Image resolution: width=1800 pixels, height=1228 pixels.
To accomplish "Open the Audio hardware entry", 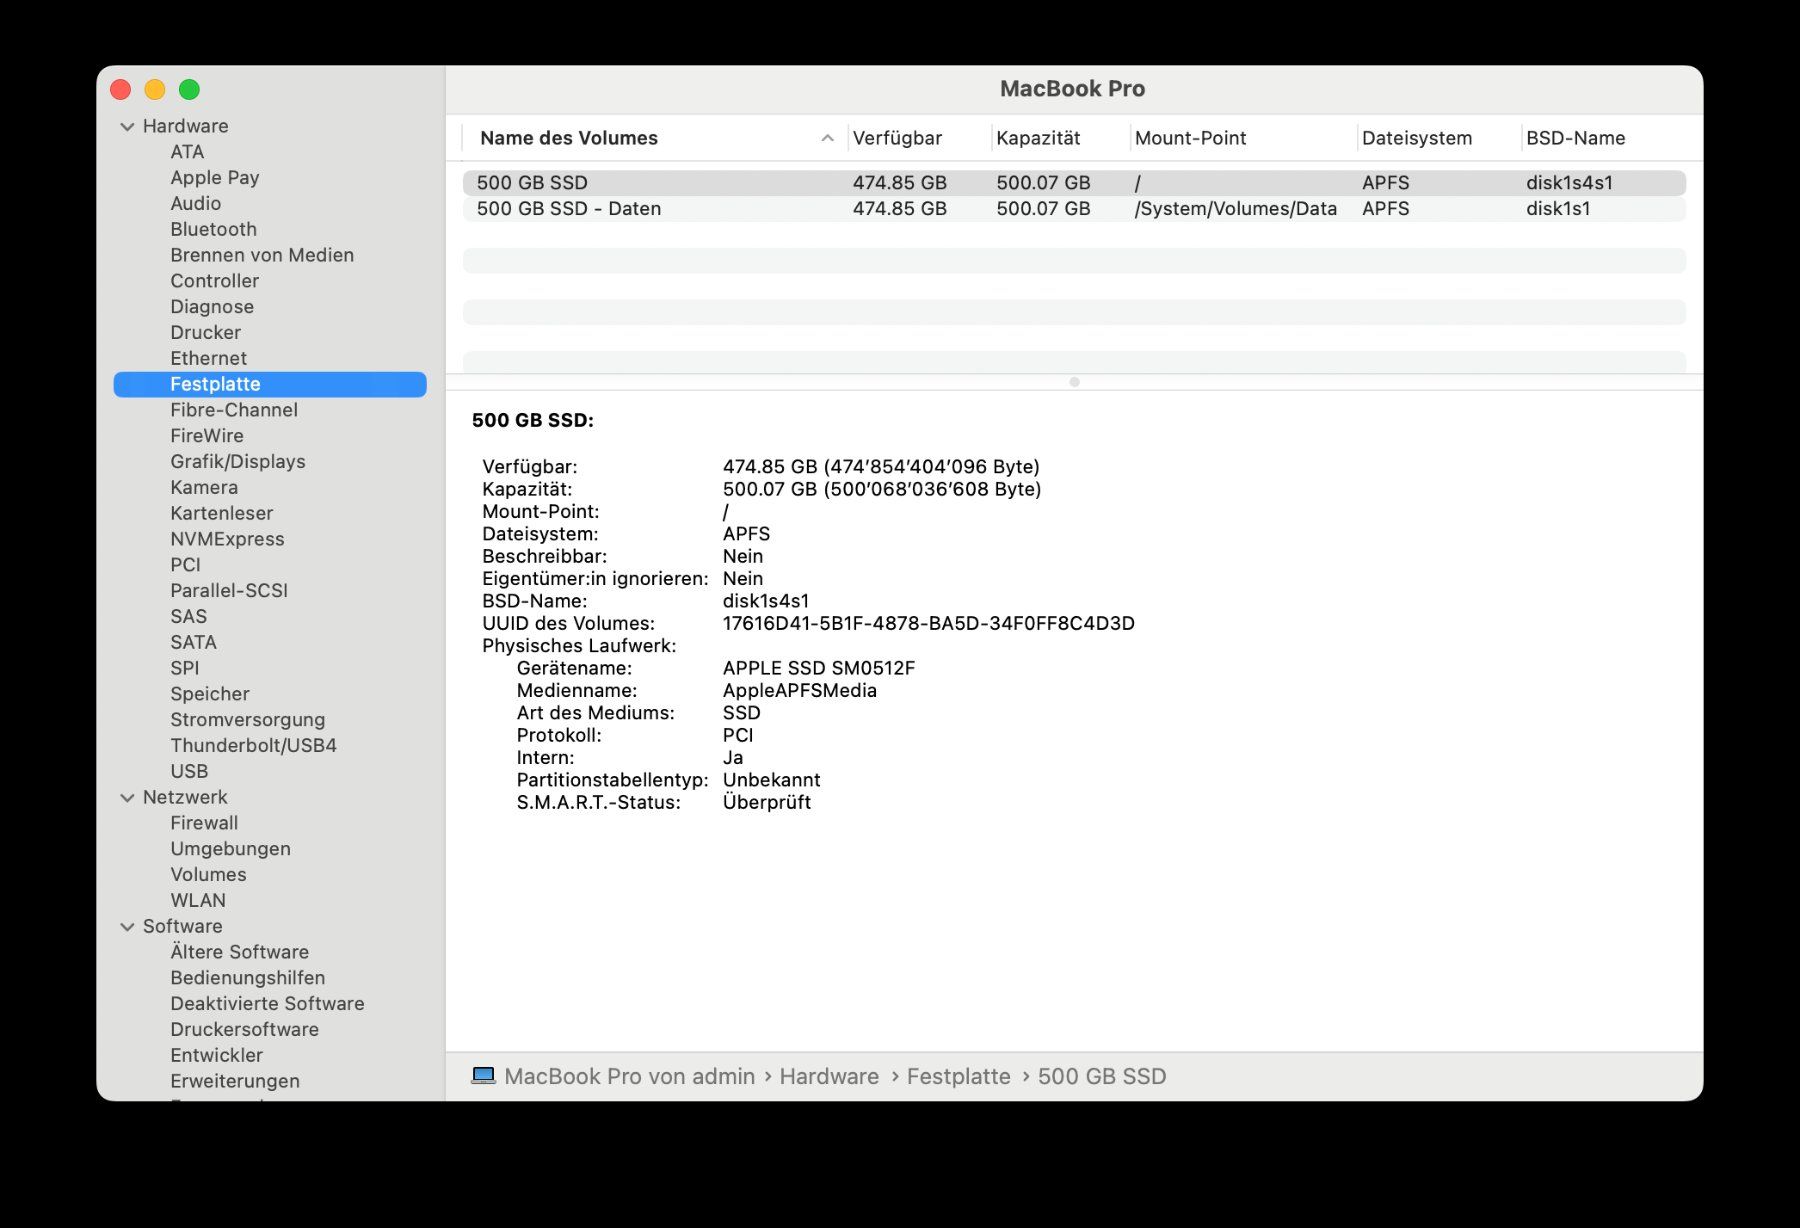I will (x=196, y=203).
